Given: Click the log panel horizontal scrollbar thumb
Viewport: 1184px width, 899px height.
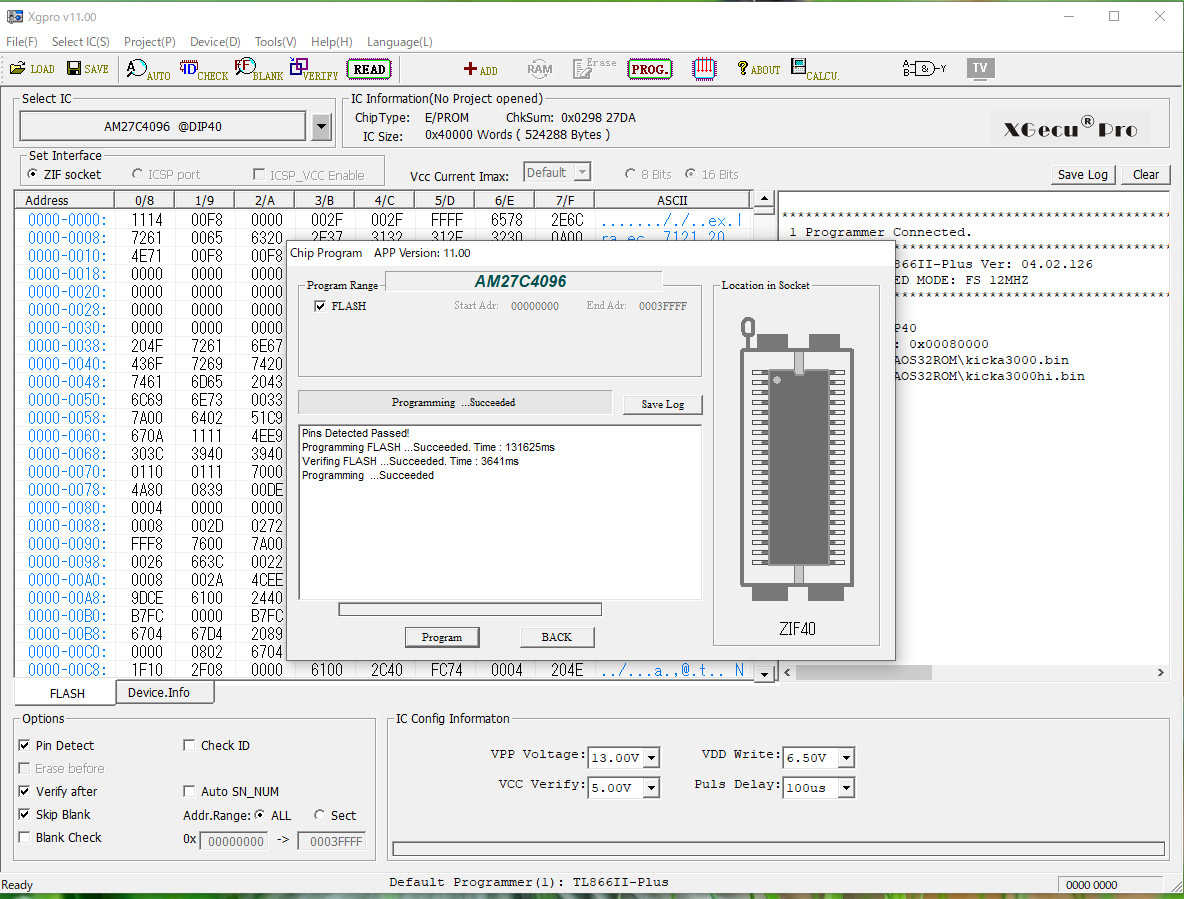Looking at the screenshot, I should click(863, 672).
